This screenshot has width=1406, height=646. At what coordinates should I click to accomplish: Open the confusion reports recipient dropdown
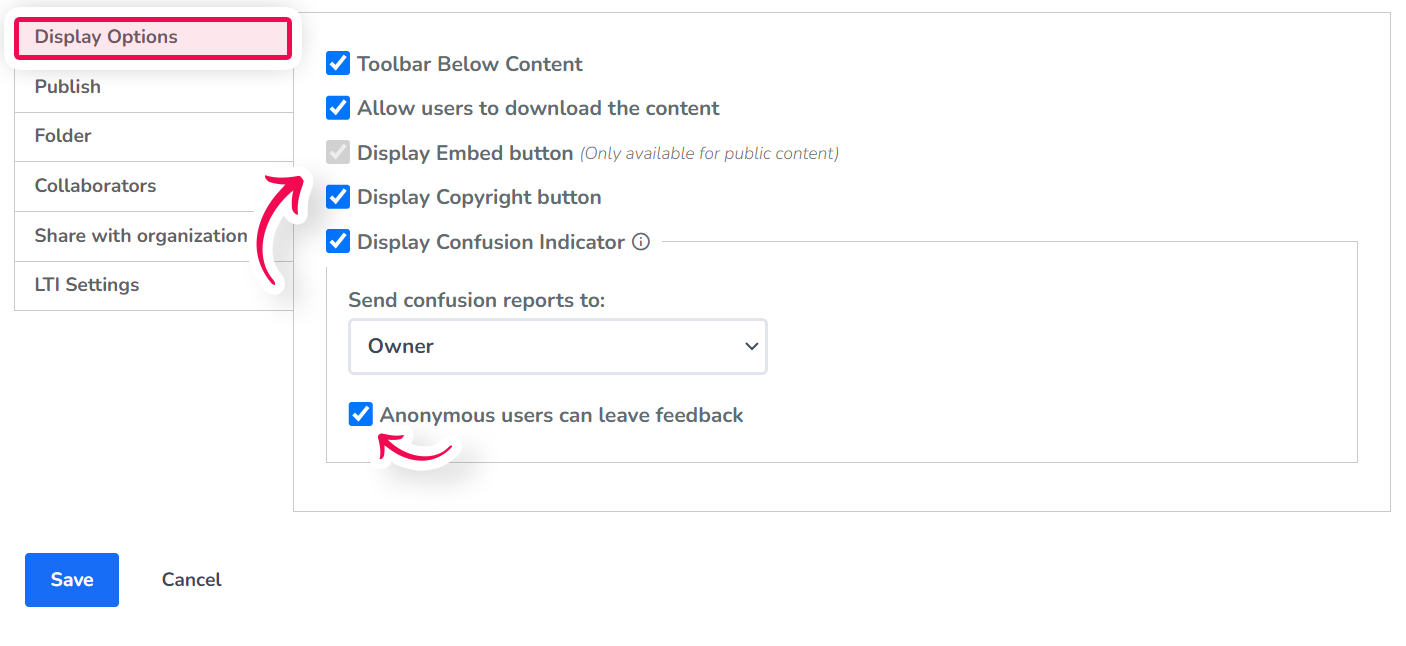557,345
